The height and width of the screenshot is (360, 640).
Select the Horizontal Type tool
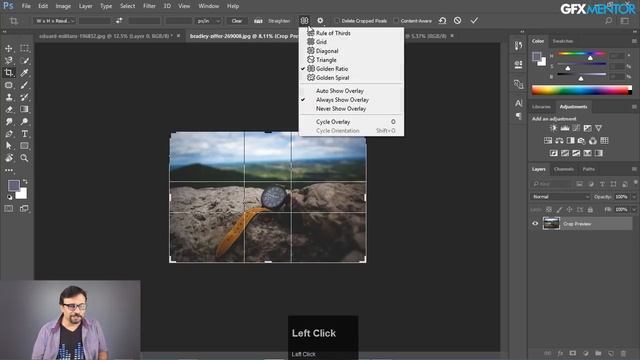pos(24,134)
